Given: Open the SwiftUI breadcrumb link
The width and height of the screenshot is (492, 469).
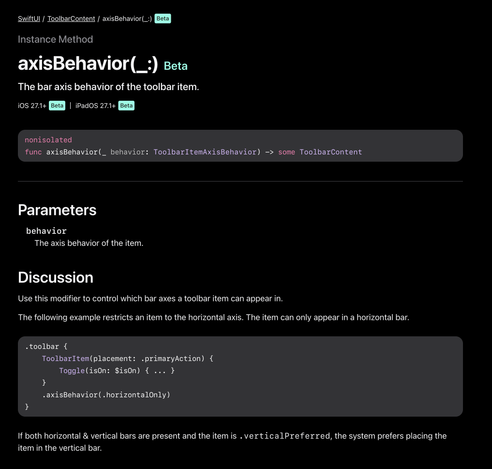Looking at the screenshot, I should click(x=29, y=19).
